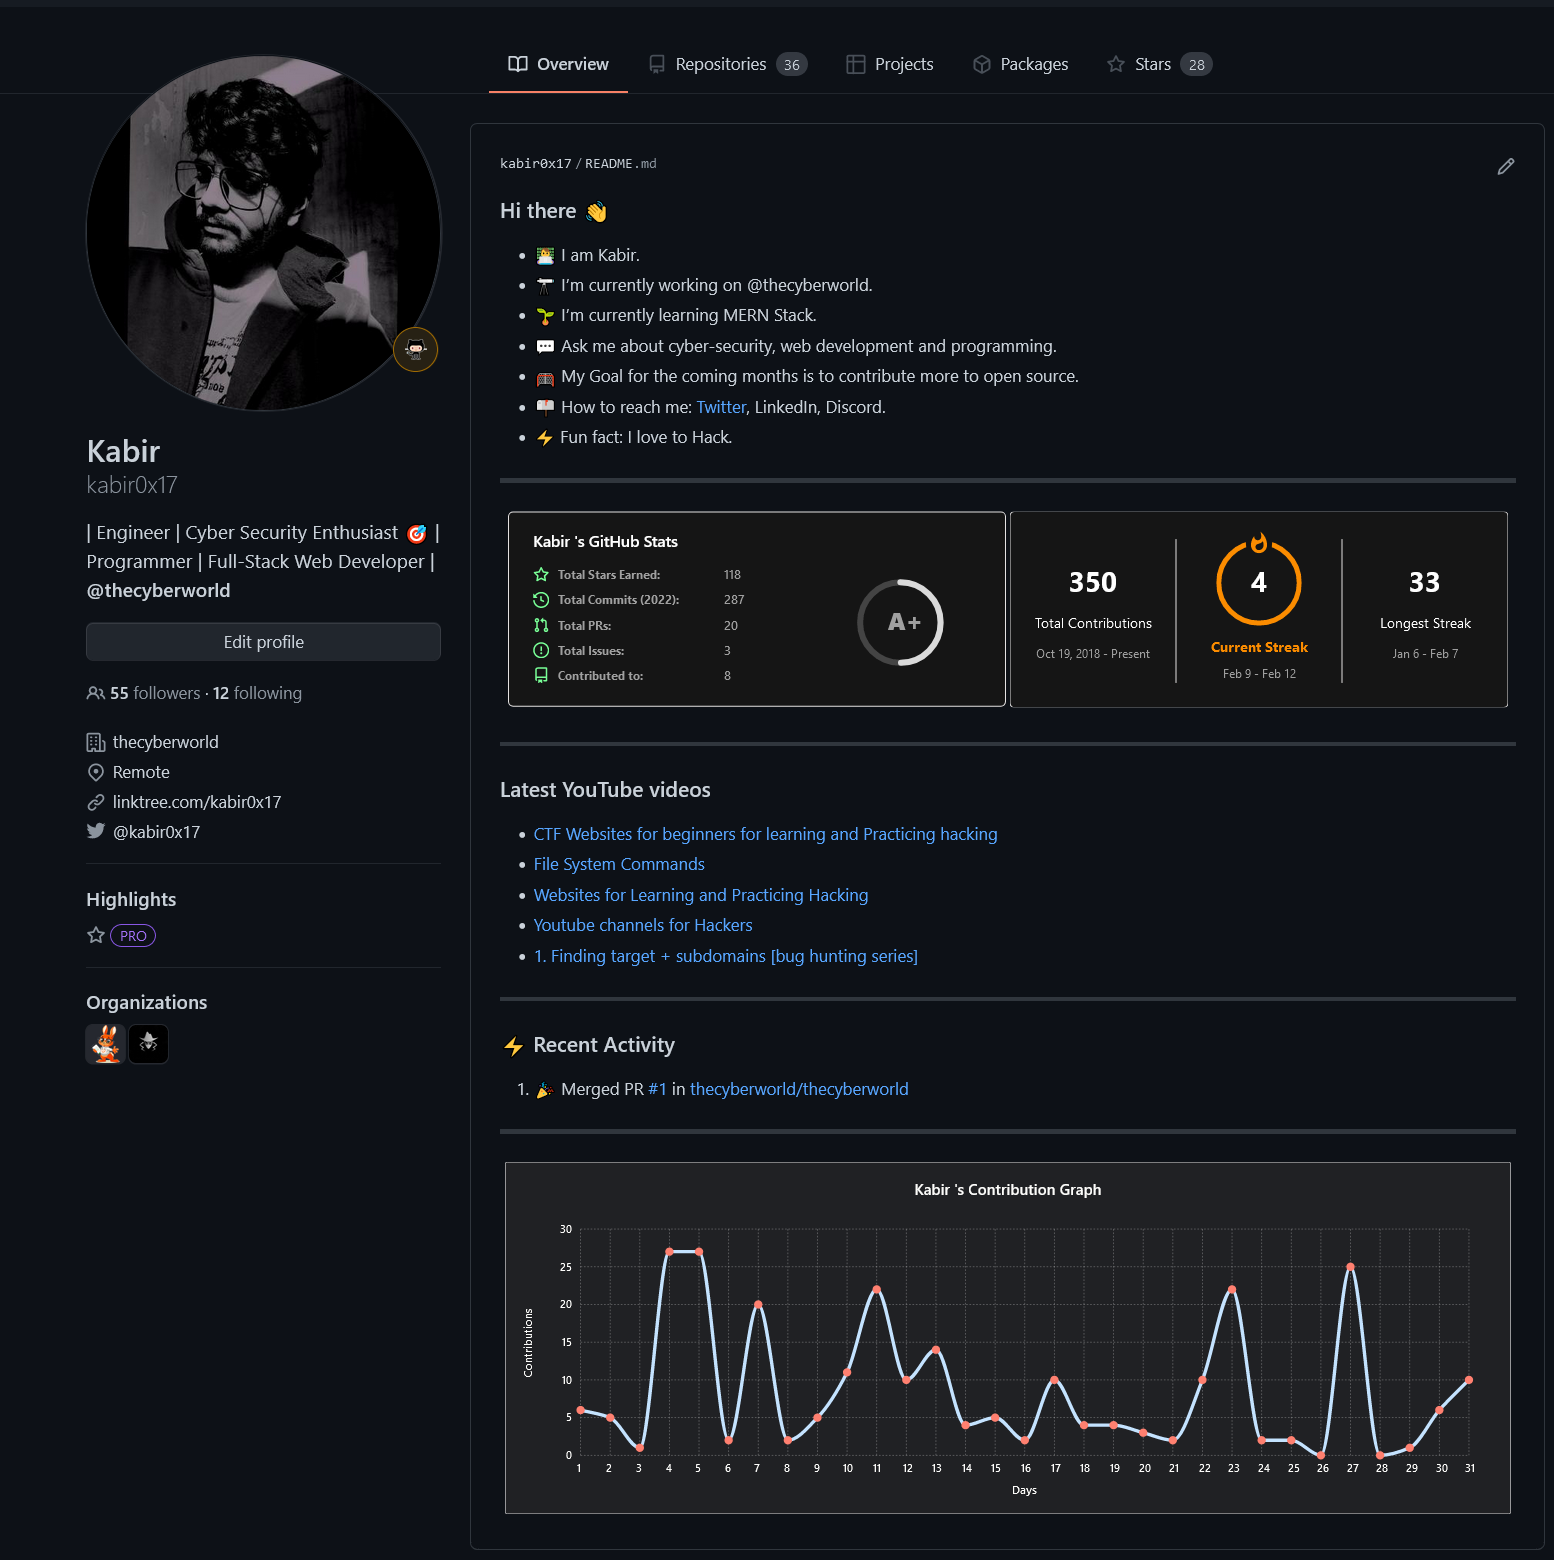Click the followers people icon
The width and height of the screenshot is (1554, 1560).
click(96, 693)
